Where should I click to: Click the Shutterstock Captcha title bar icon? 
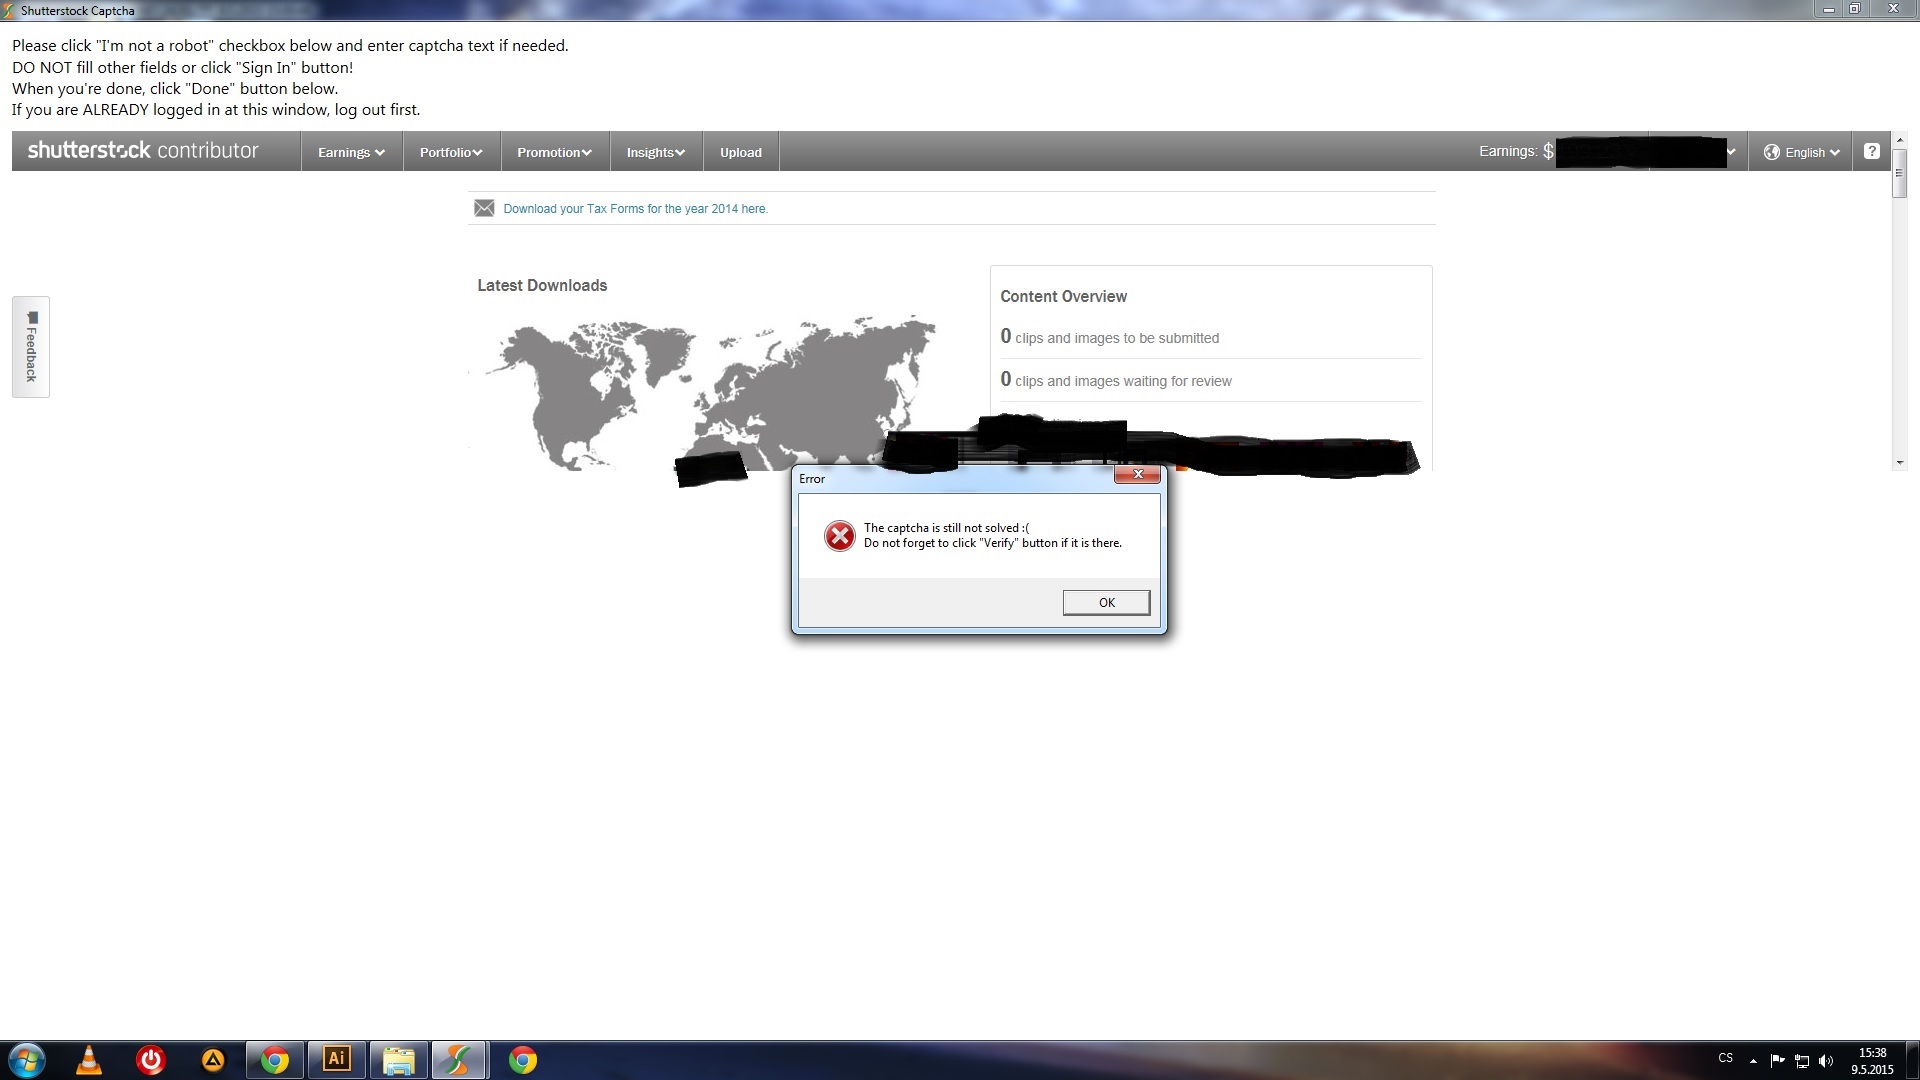click(x=9, y=11)
